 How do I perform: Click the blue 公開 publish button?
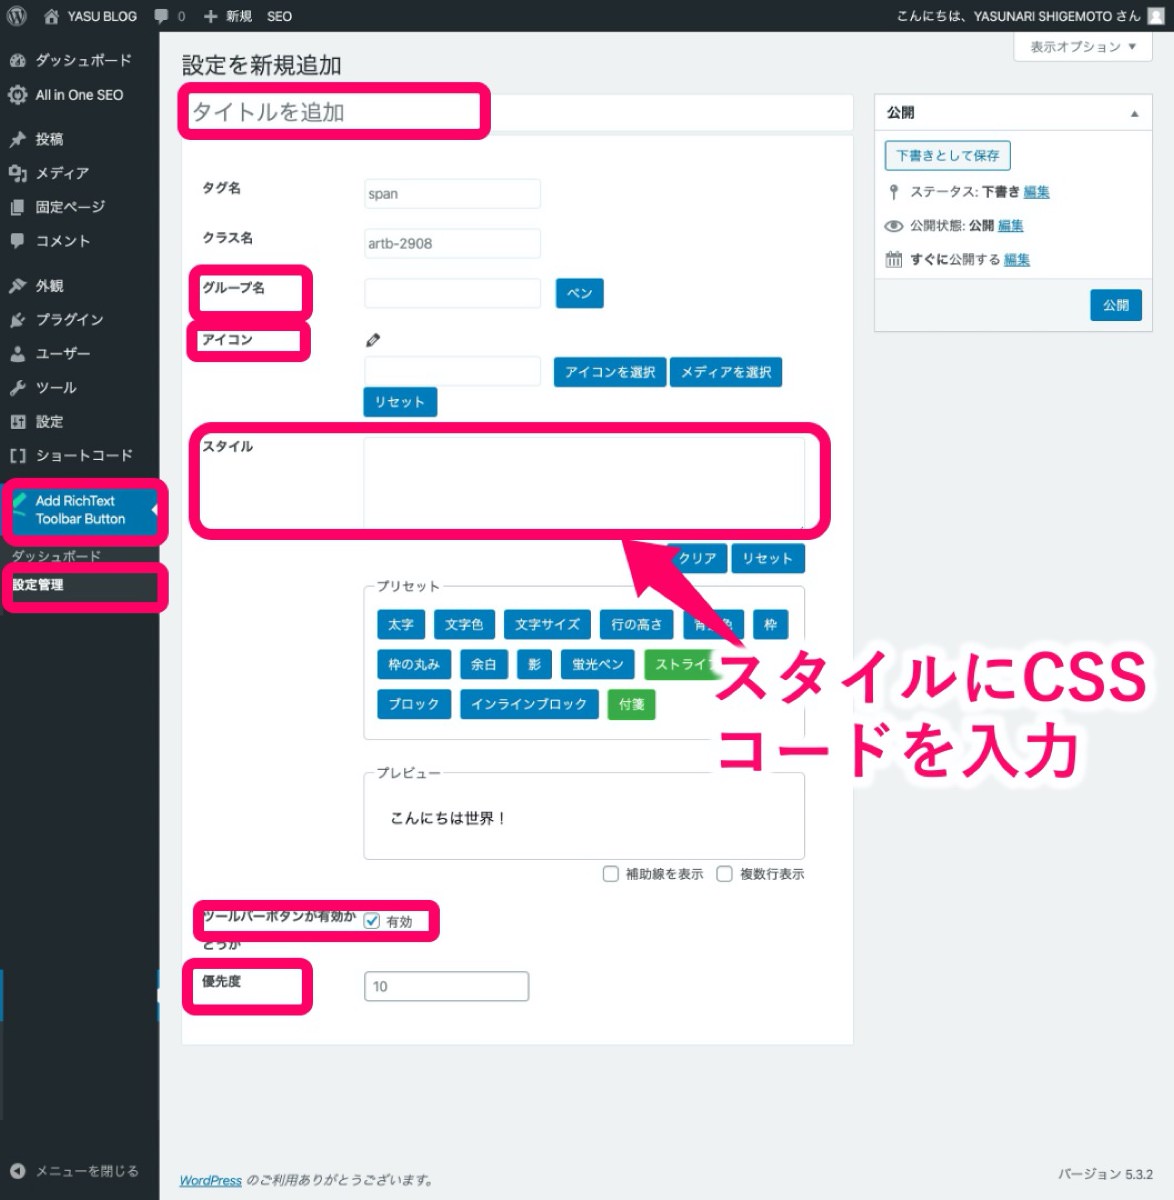click(1116, 305)
